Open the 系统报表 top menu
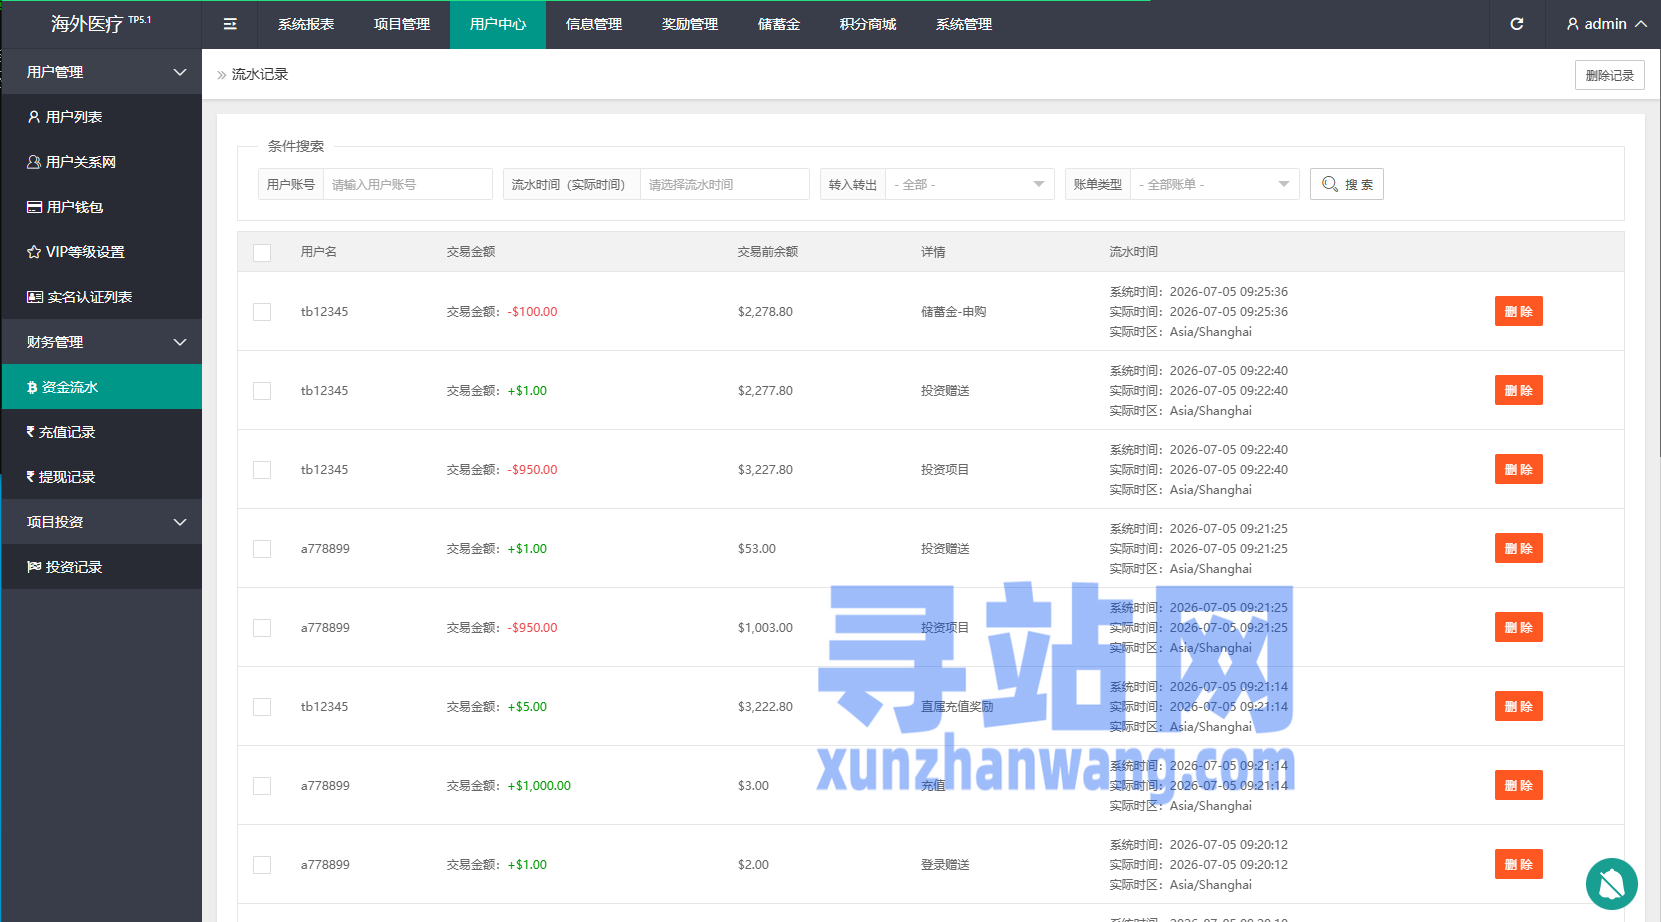The height and width of the screenshot is (922, 1661). point(306,24)
